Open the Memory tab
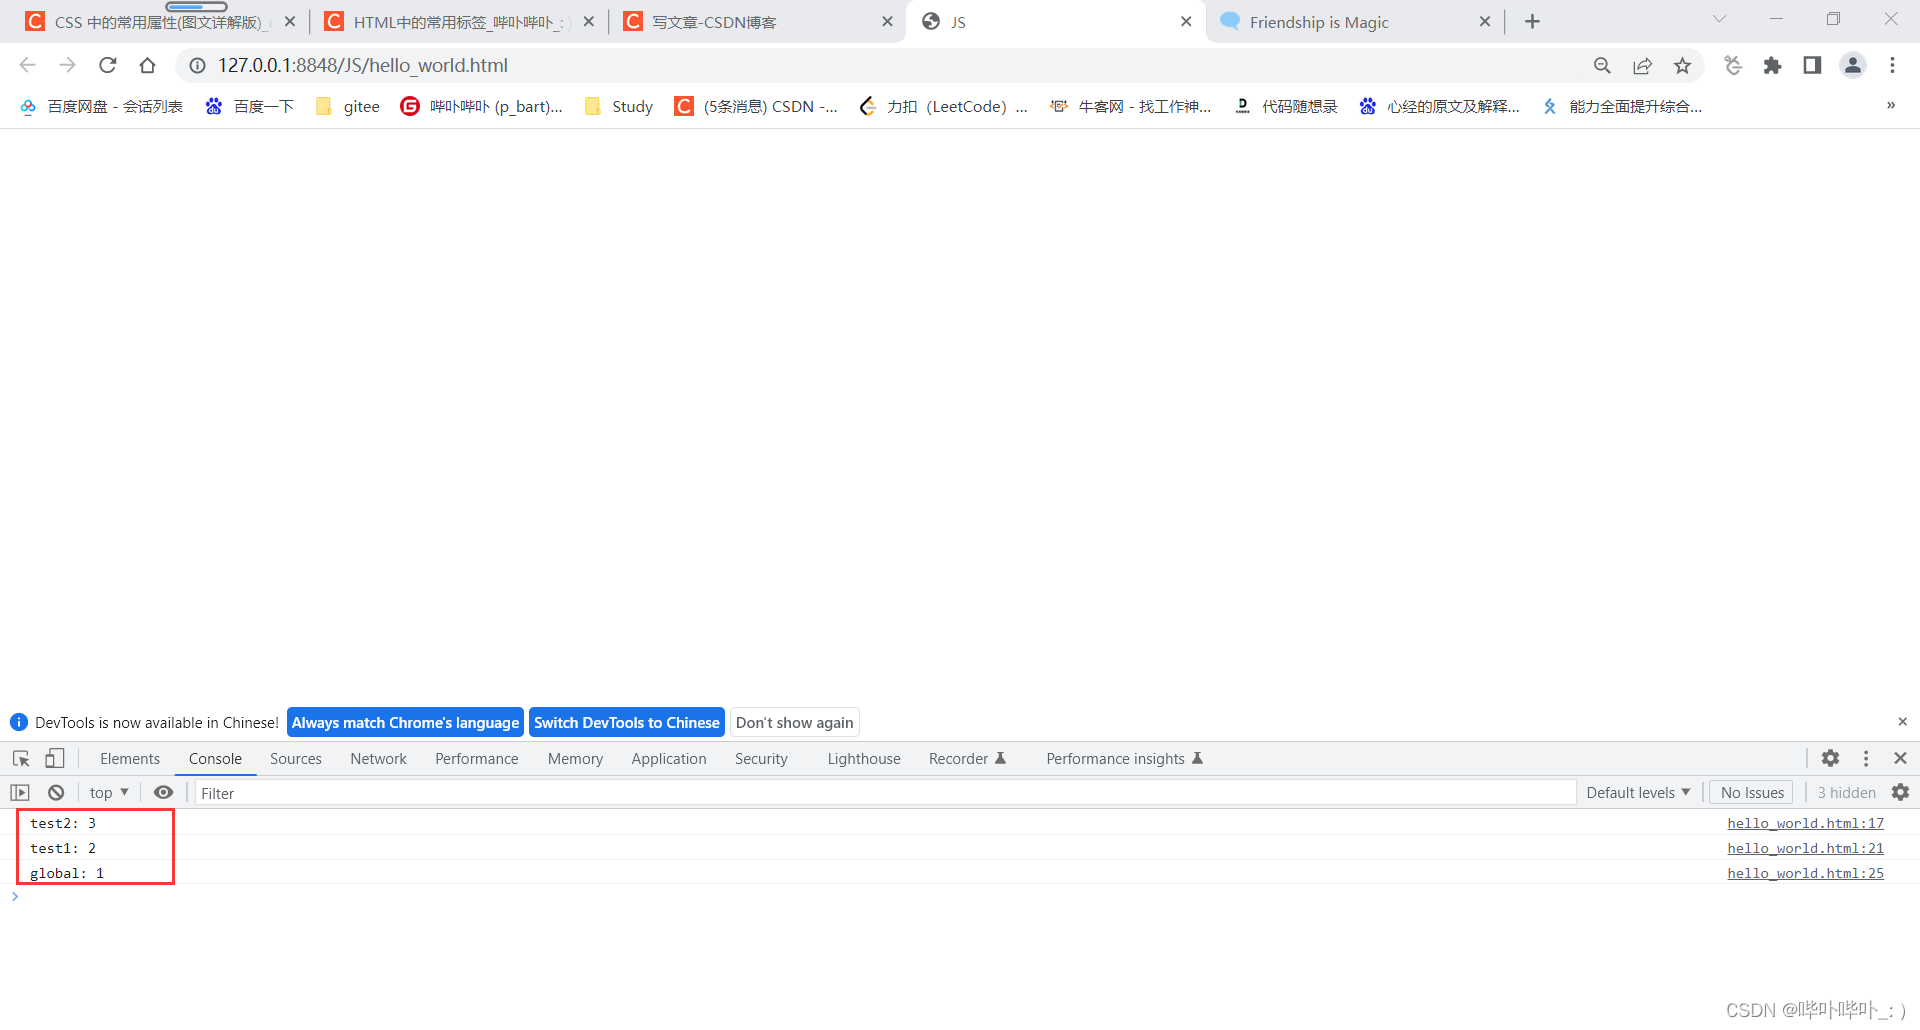This screenshot has width=1920, height=1030. click(x=575, y=758)
